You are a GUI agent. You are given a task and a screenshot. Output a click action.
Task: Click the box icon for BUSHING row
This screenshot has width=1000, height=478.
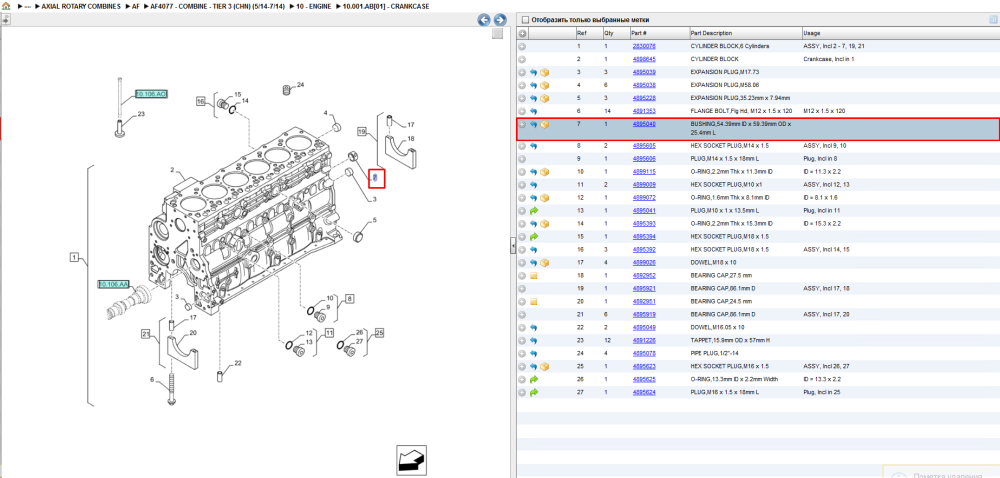(x=545, y=124)
